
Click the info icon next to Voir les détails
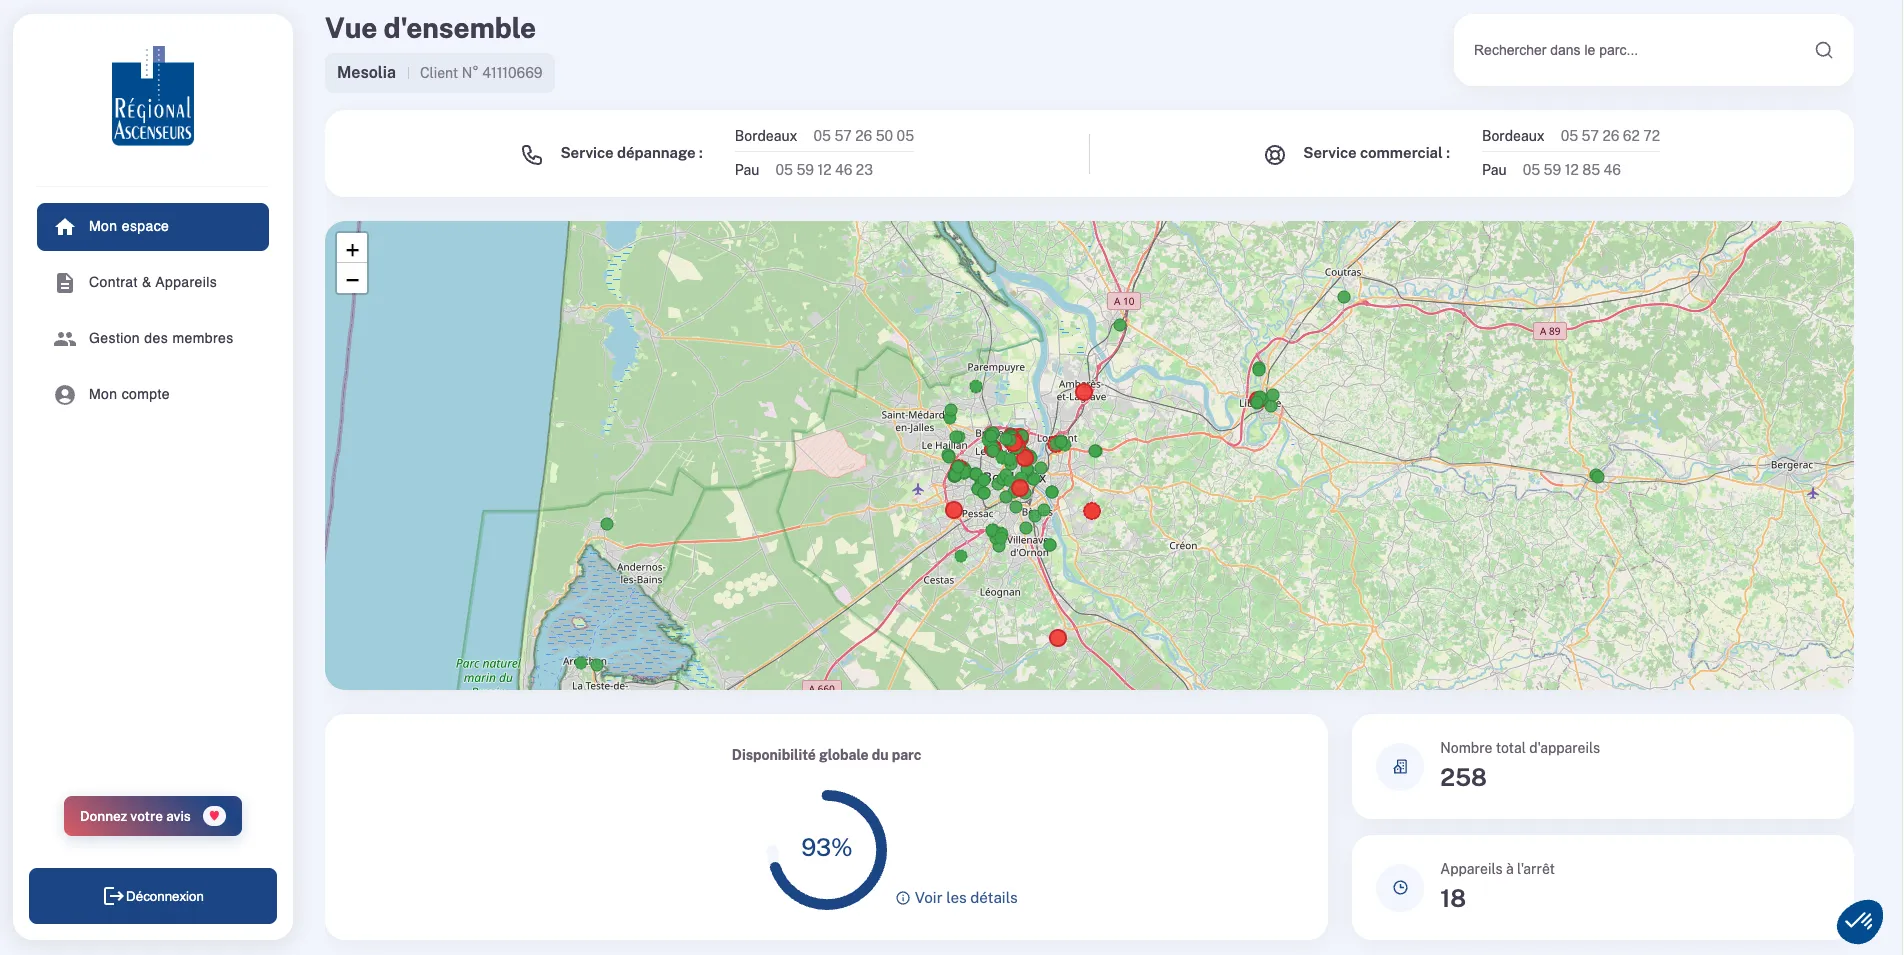[x=903, y=898]
